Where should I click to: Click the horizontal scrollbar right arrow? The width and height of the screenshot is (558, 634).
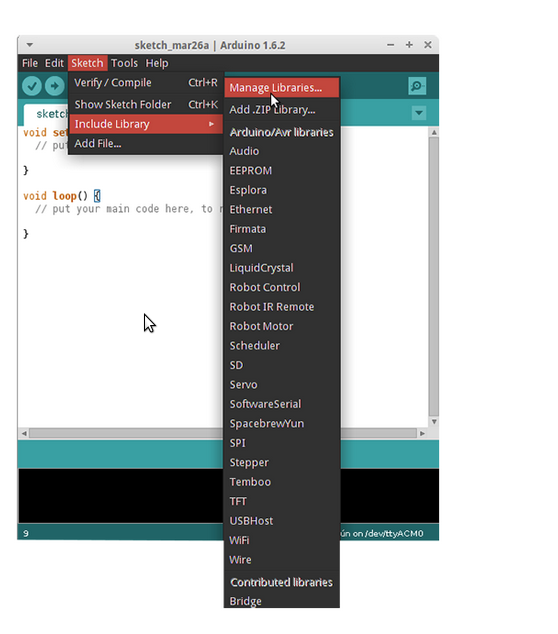click(x=422, y=433)
